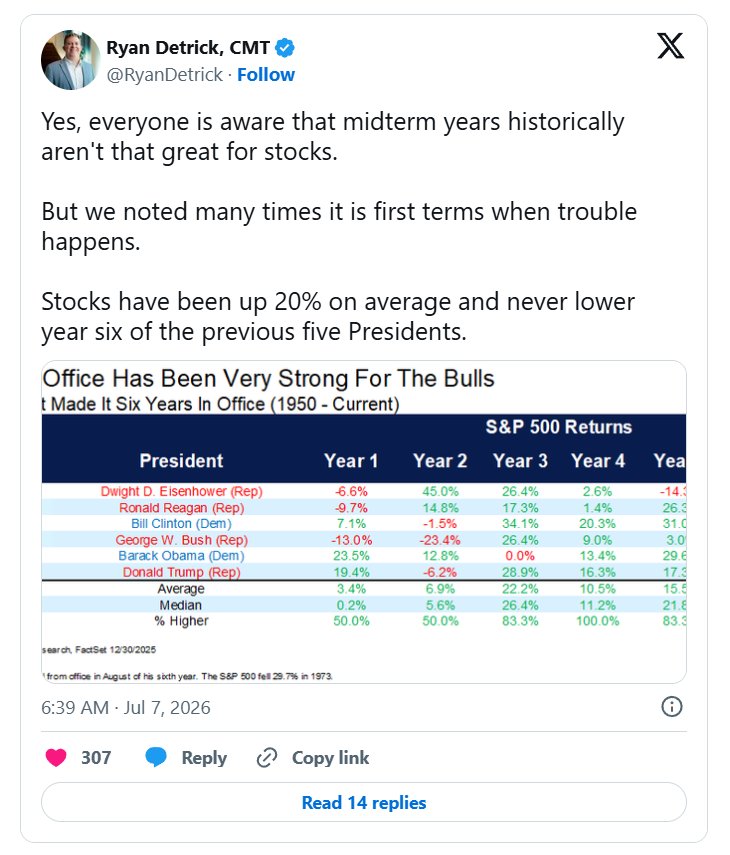Follow @RyanDetrick

click(x=266, y=75)
